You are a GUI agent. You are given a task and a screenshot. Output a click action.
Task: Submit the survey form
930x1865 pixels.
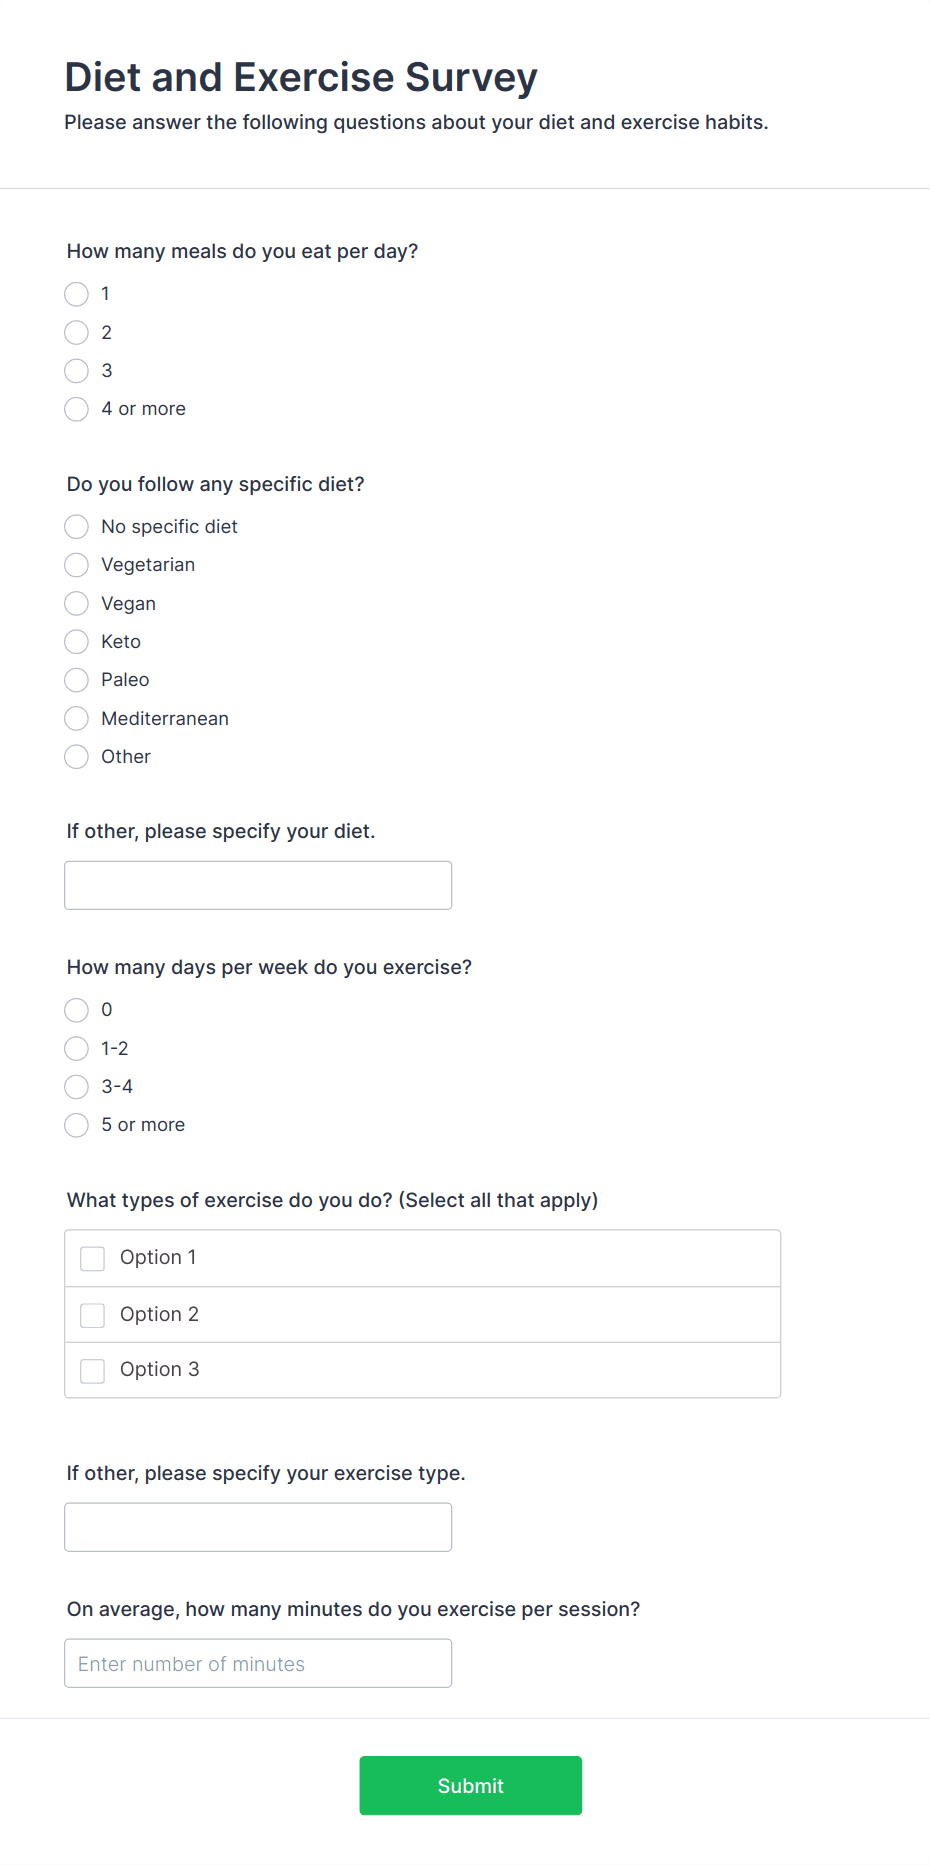[470, 1786]
